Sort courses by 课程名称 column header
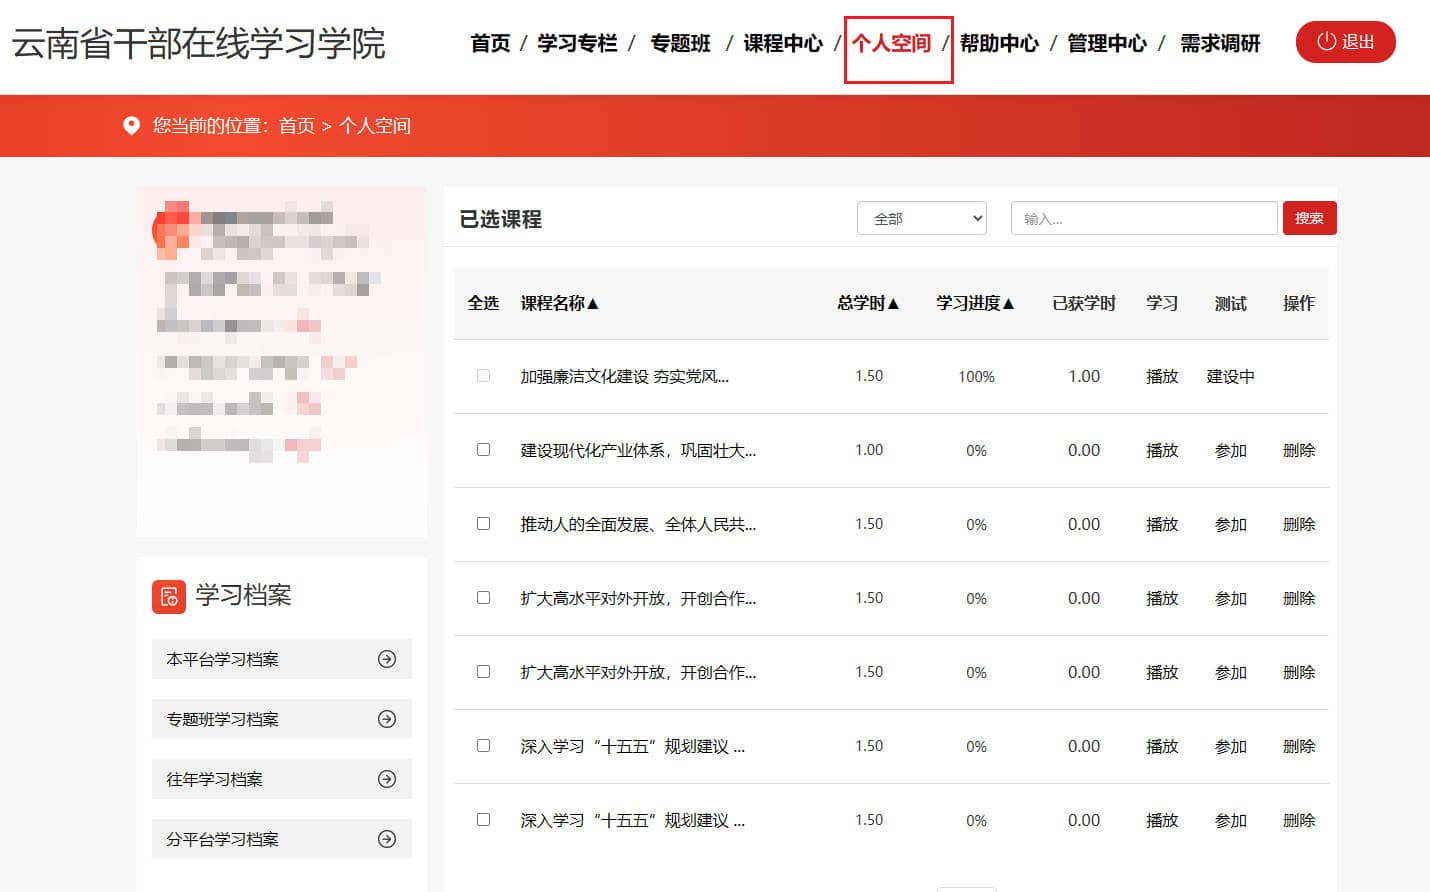1430x892 pixels. click(559, 303)
